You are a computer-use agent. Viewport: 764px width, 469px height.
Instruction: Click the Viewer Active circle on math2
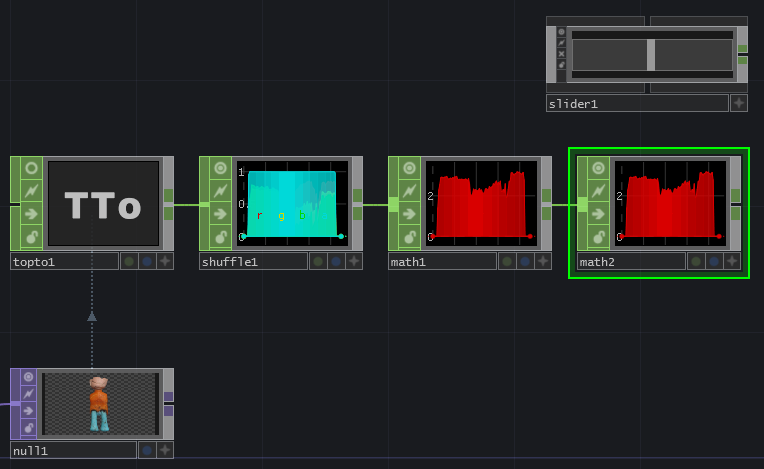click(x=598, y=169)
